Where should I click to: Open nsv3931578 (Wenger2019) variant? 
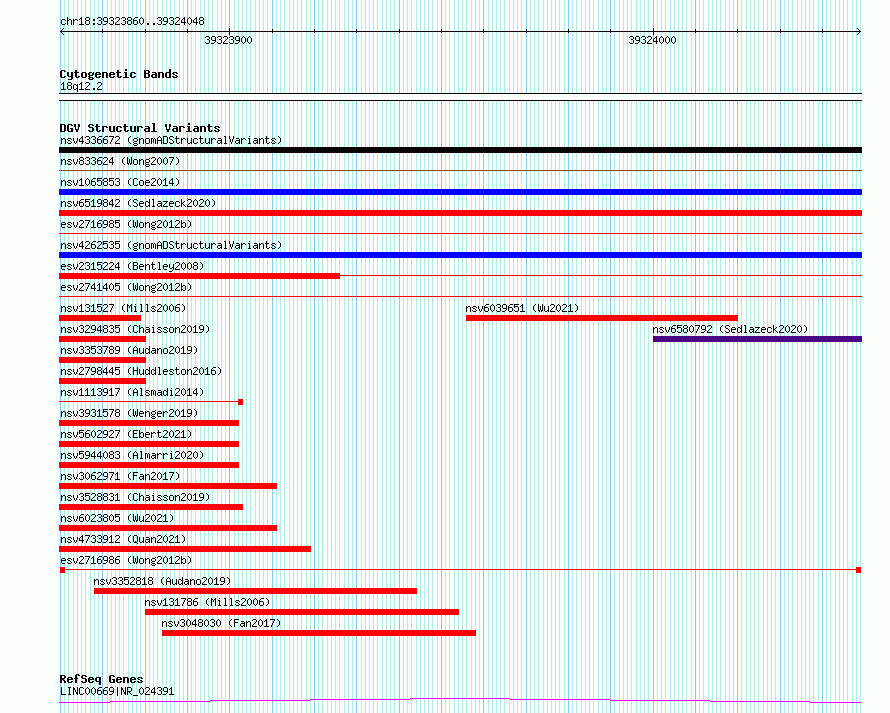(x=129, y=413)
